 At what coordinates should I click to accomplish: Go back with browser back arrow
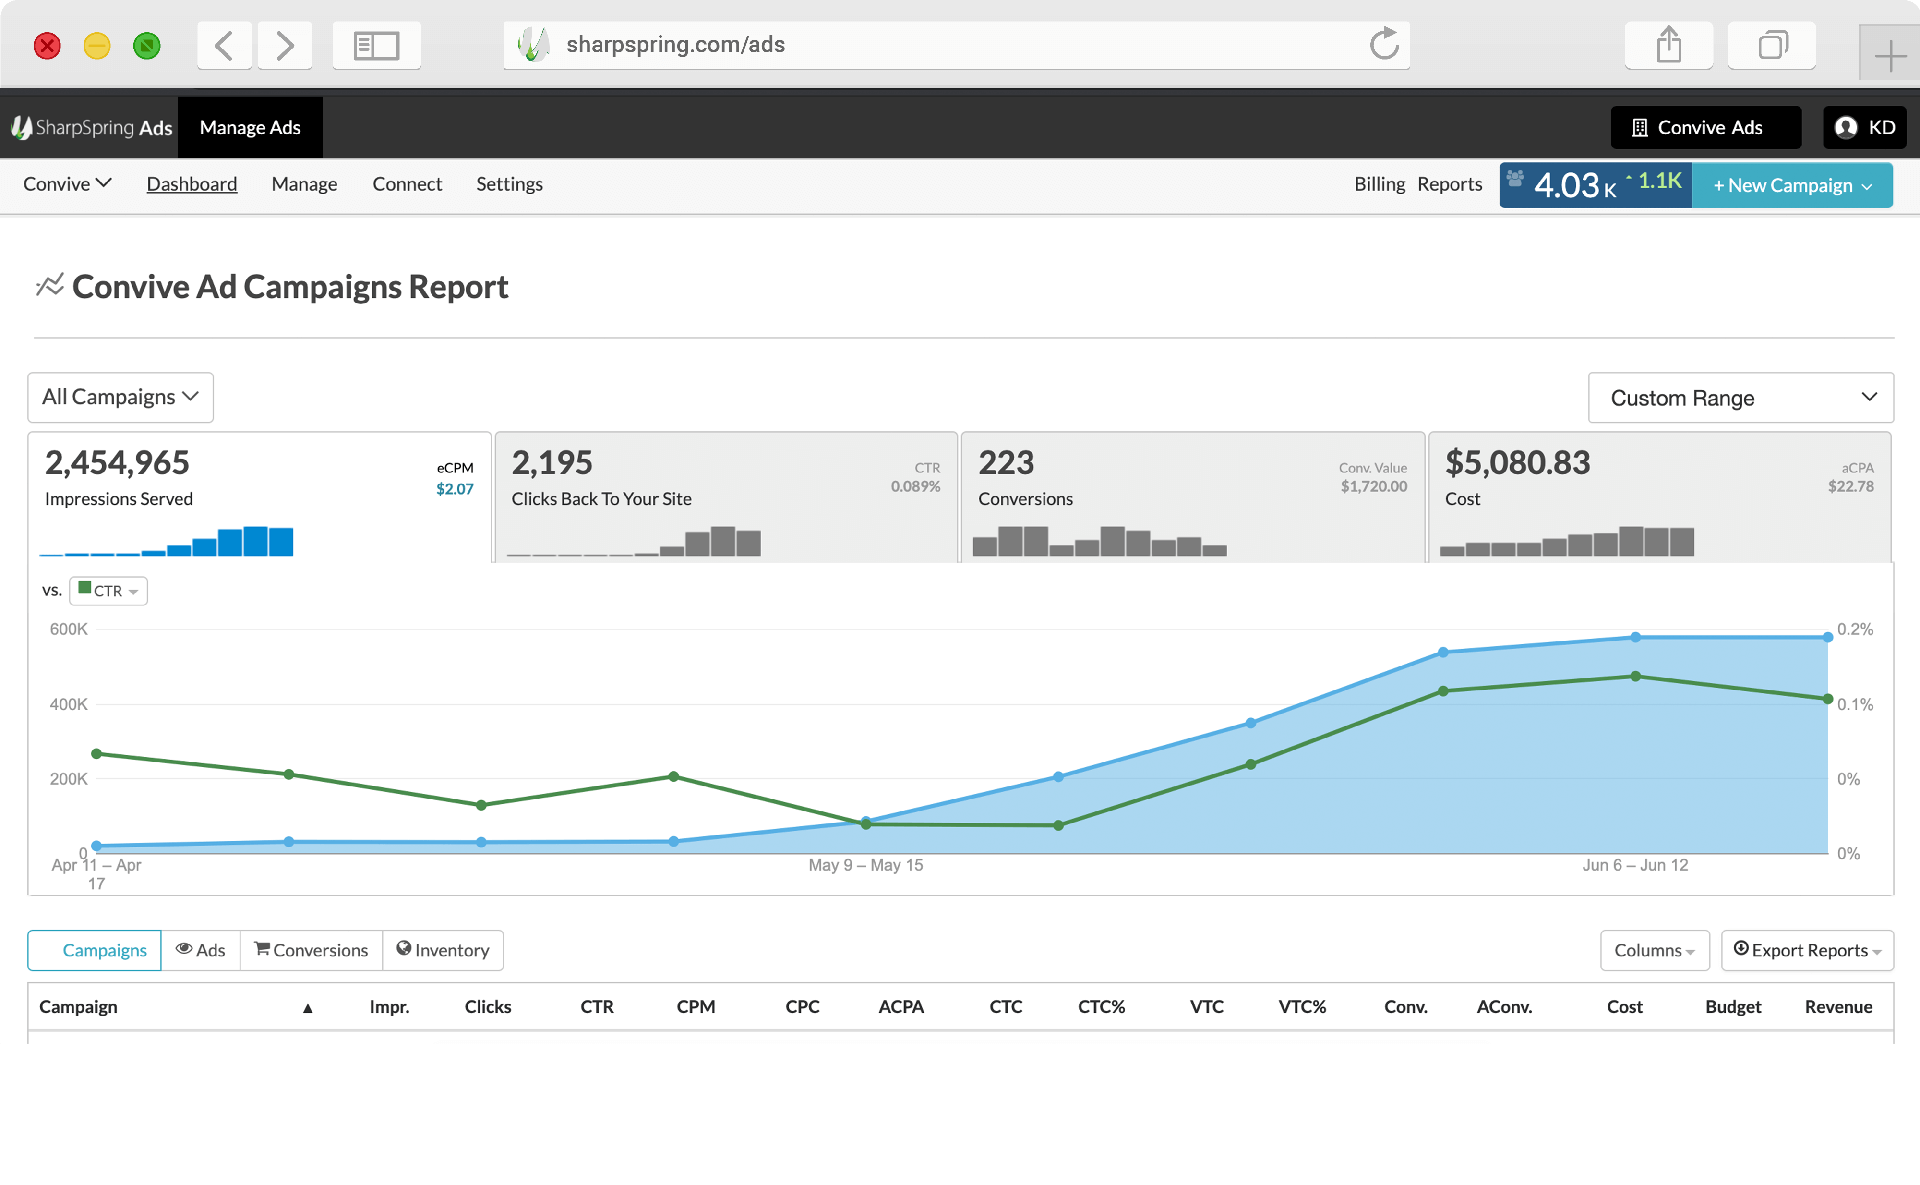coord(224,45)
